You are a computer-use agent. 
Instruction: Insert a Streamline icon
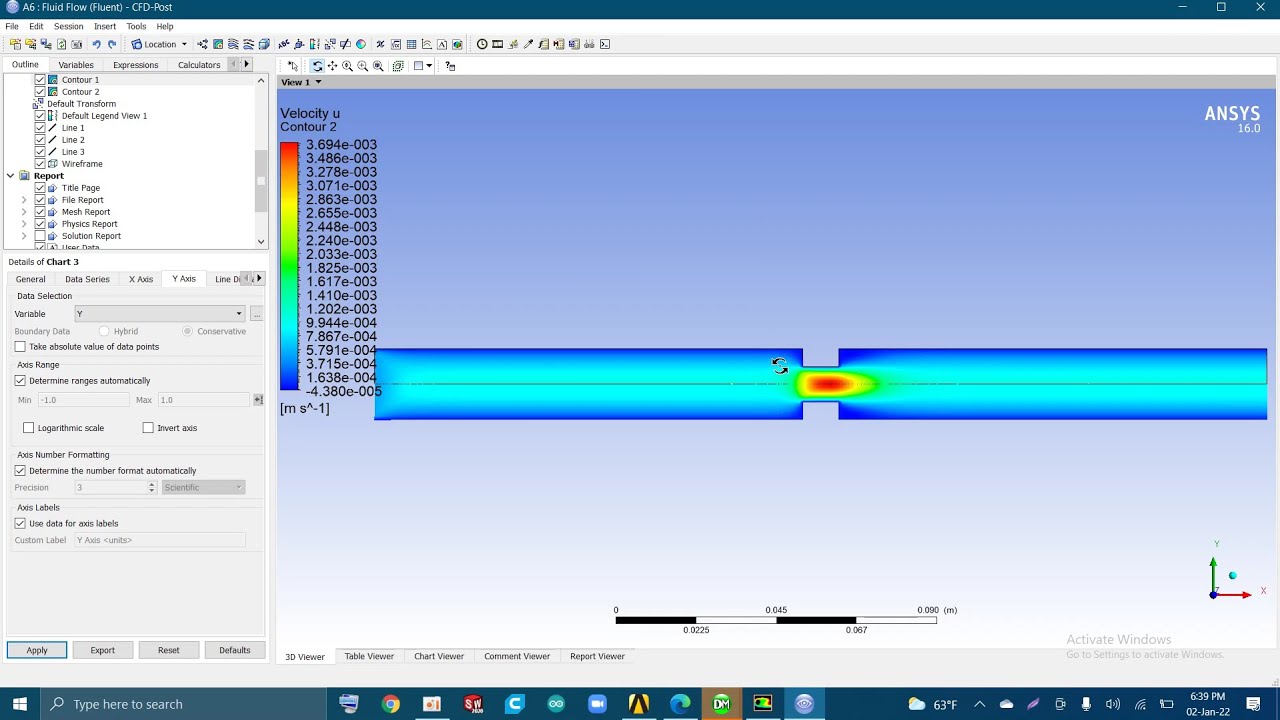tap(232, 44)
